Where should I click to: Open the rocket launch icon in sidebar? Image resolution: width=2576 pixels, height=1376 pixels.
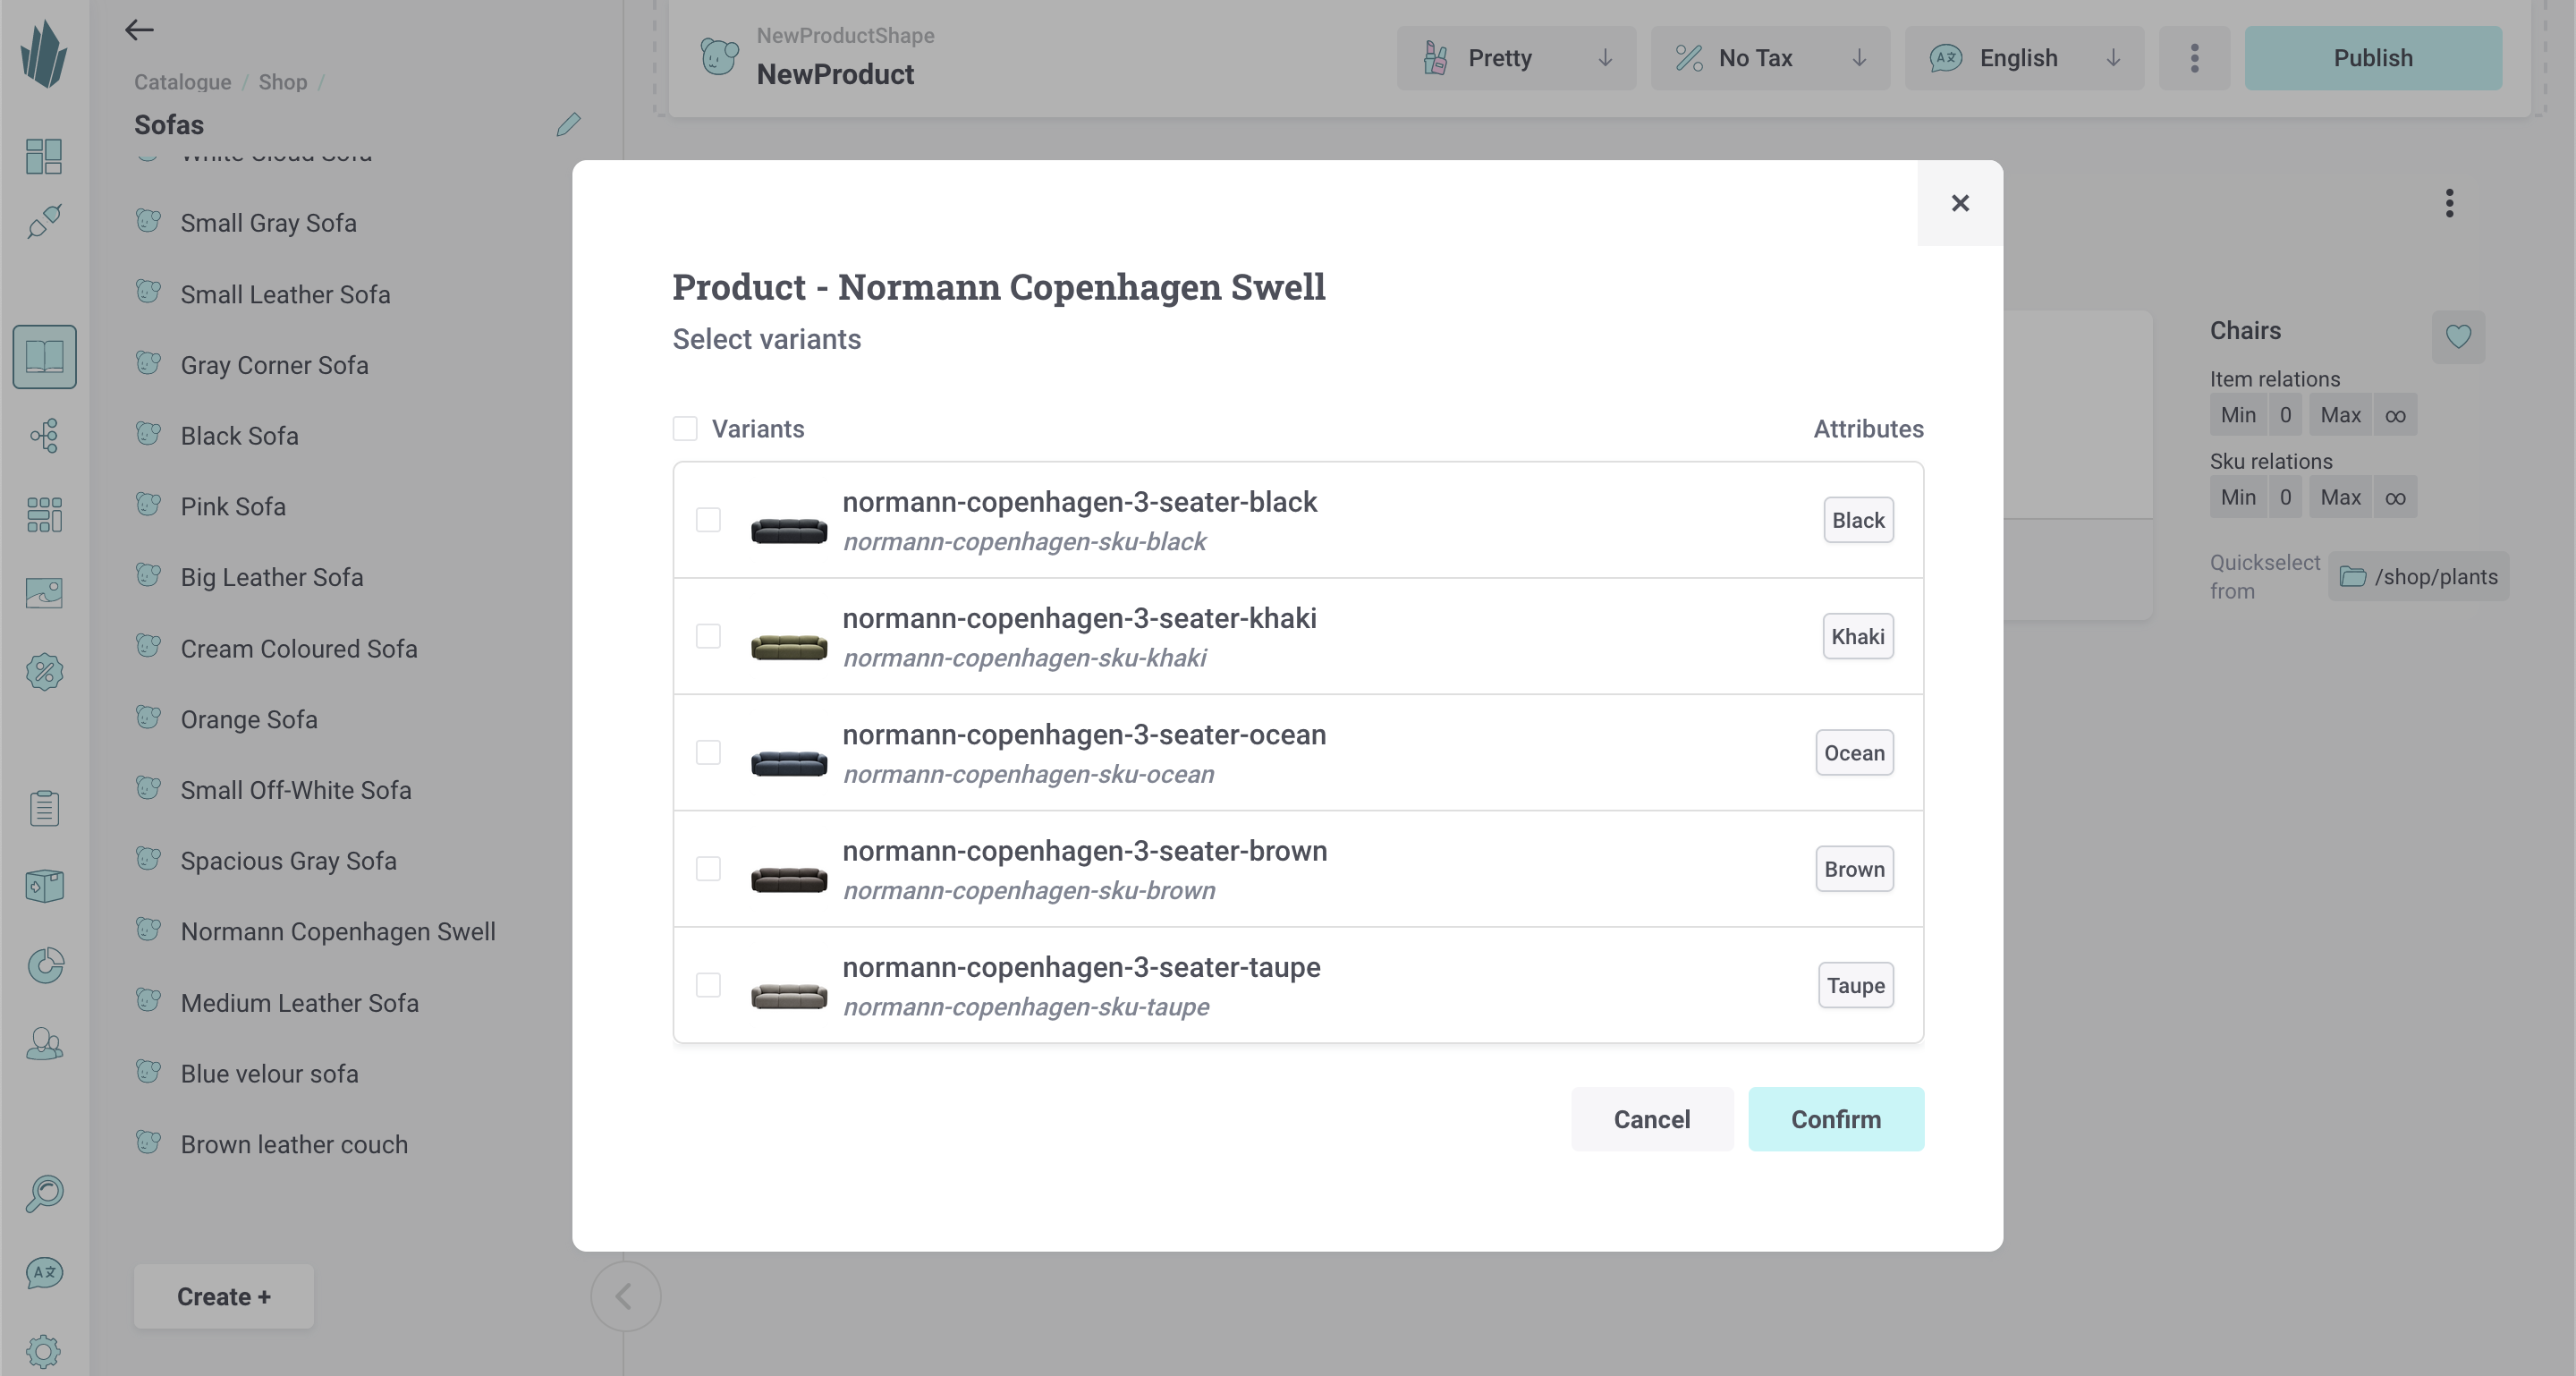44,221
